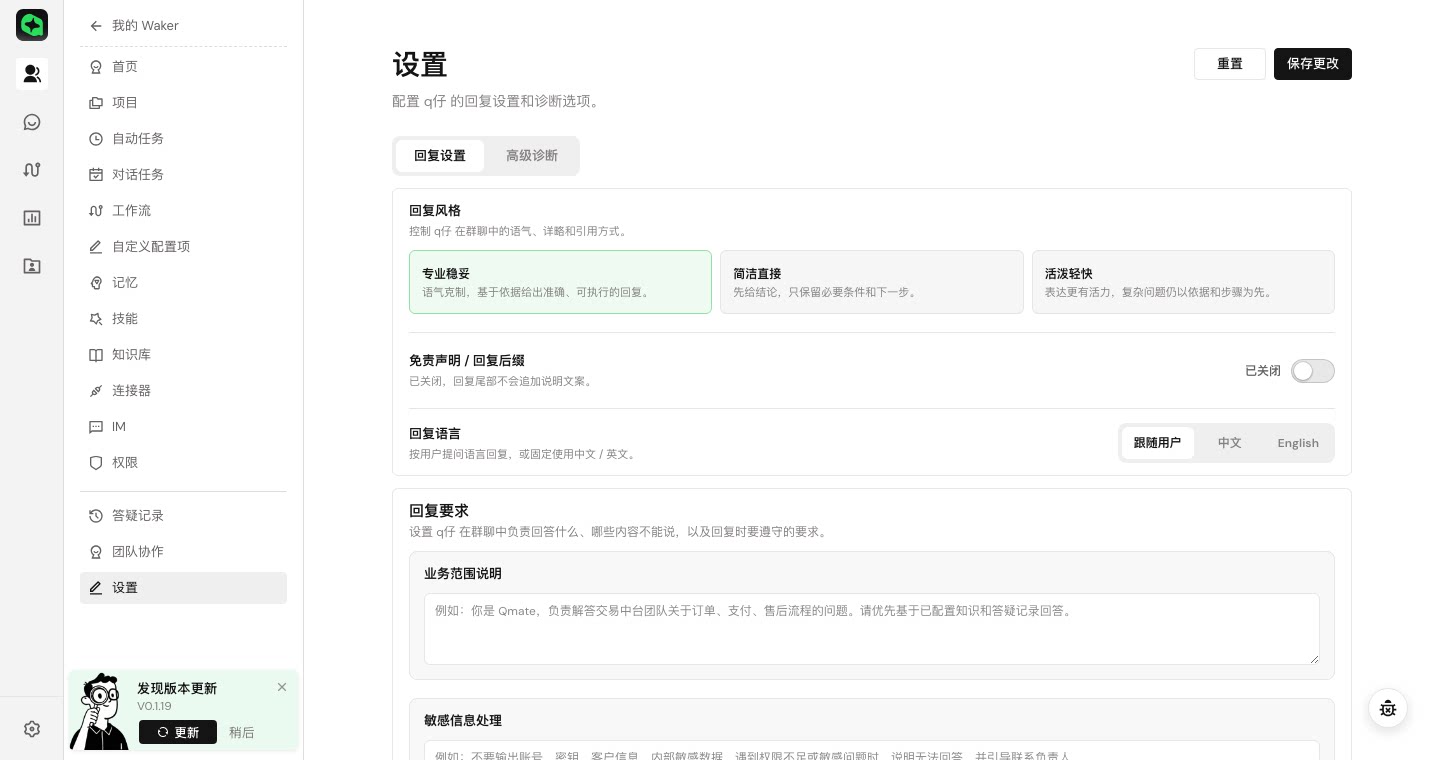1440x760 pixels.
Task: Open the floating bug debug icon
Action: 1388,708
